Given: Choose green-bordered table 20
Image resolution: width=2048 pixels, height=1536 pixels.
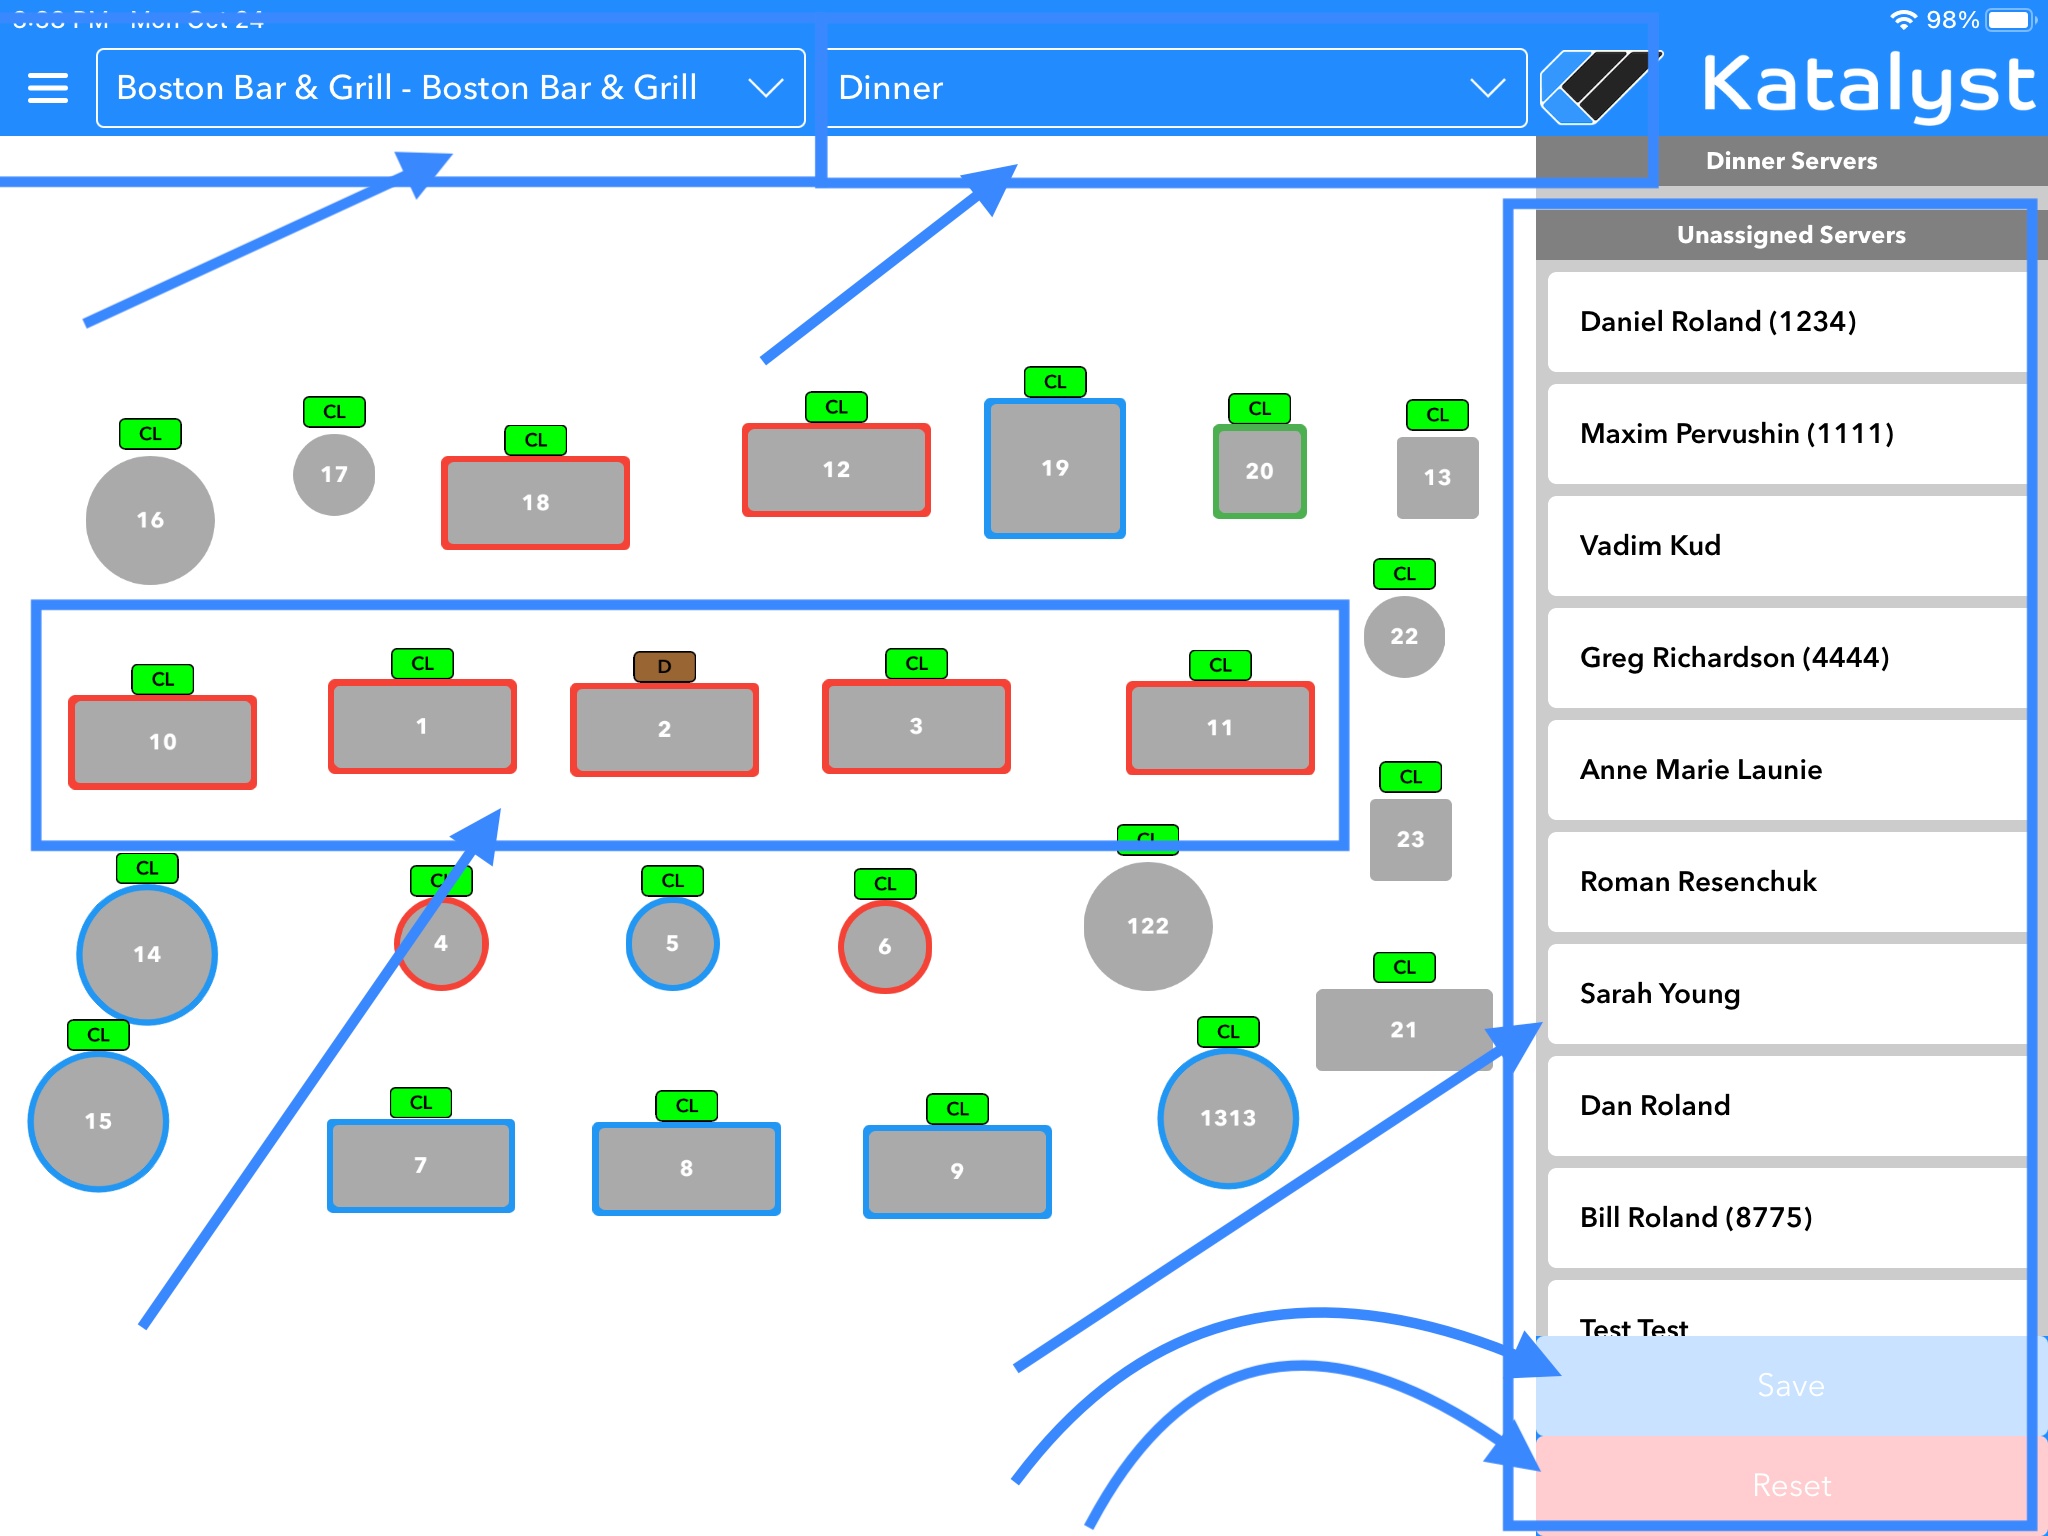Looking at the screenshot, I should pyautogui.click(x=1259, y=471).
